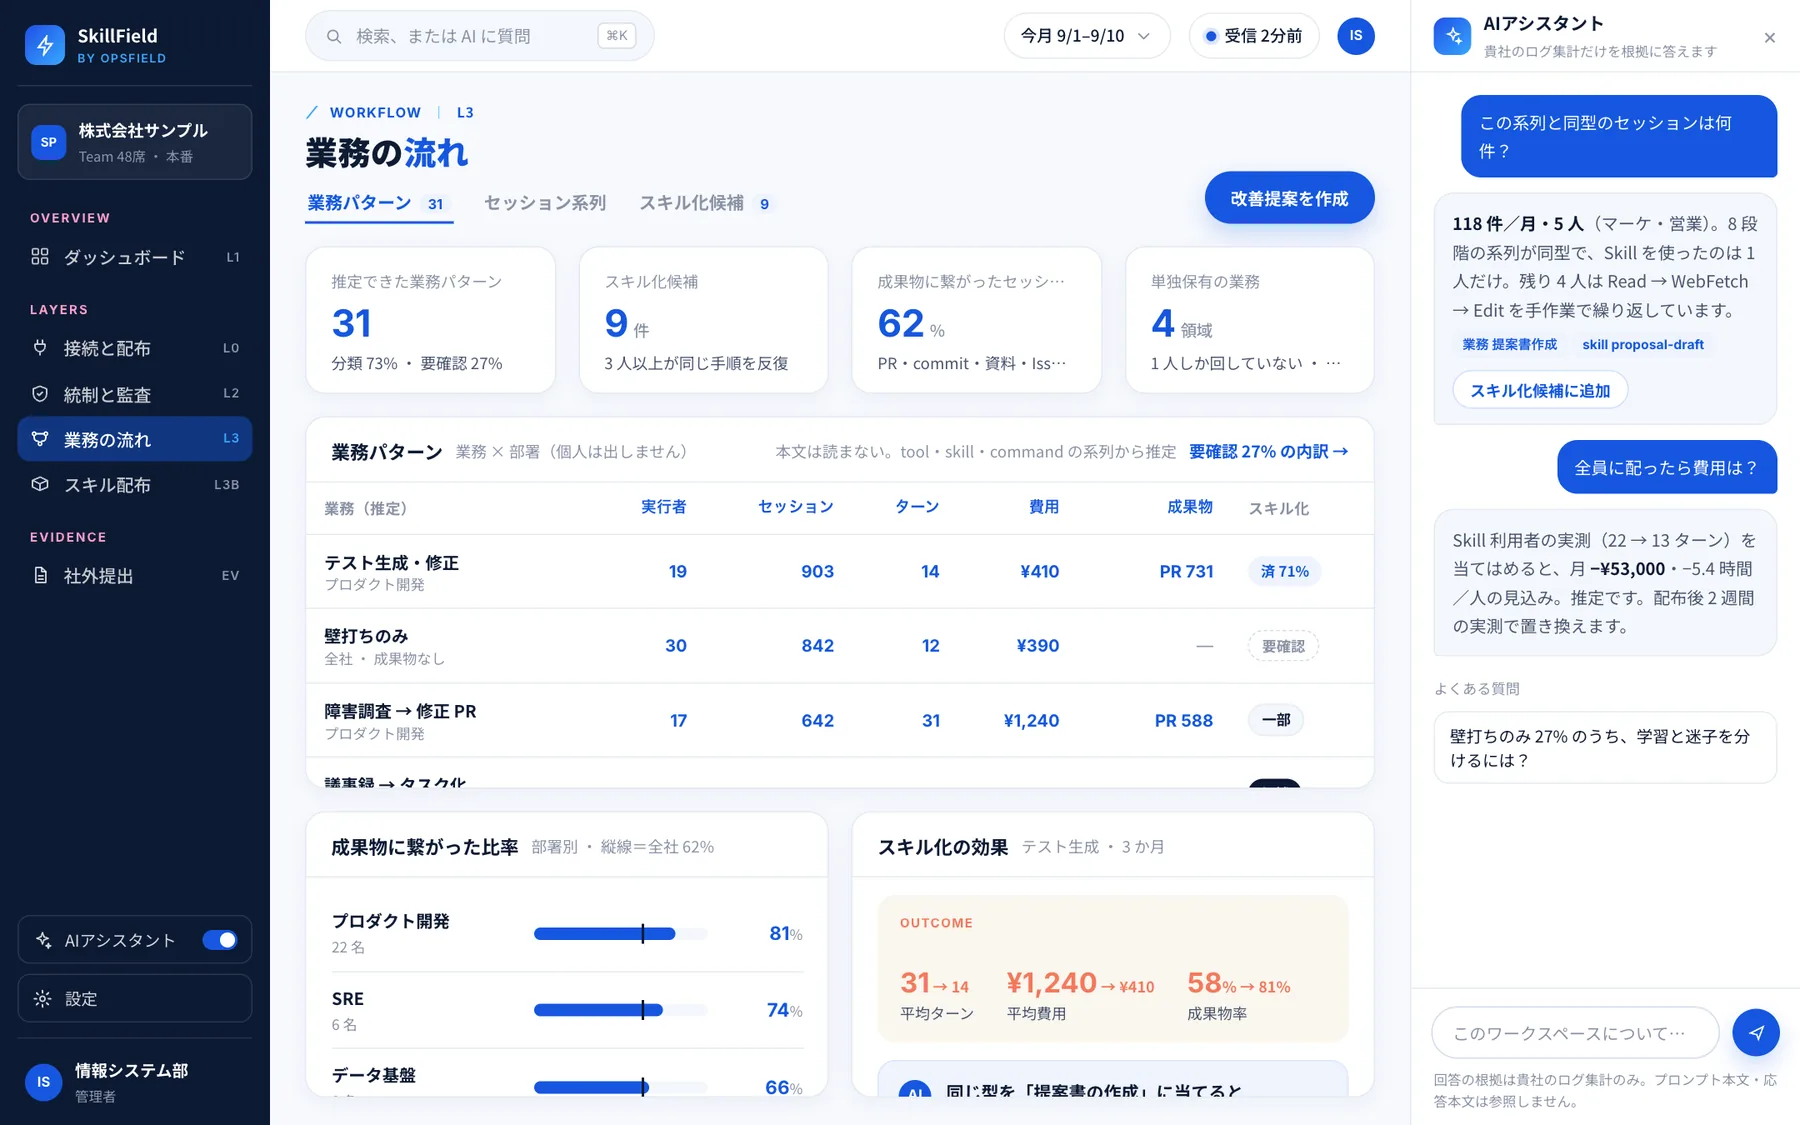Click PR 588 in 障害調査 row
1800x1125 pixels.
tap(1183, 720)
